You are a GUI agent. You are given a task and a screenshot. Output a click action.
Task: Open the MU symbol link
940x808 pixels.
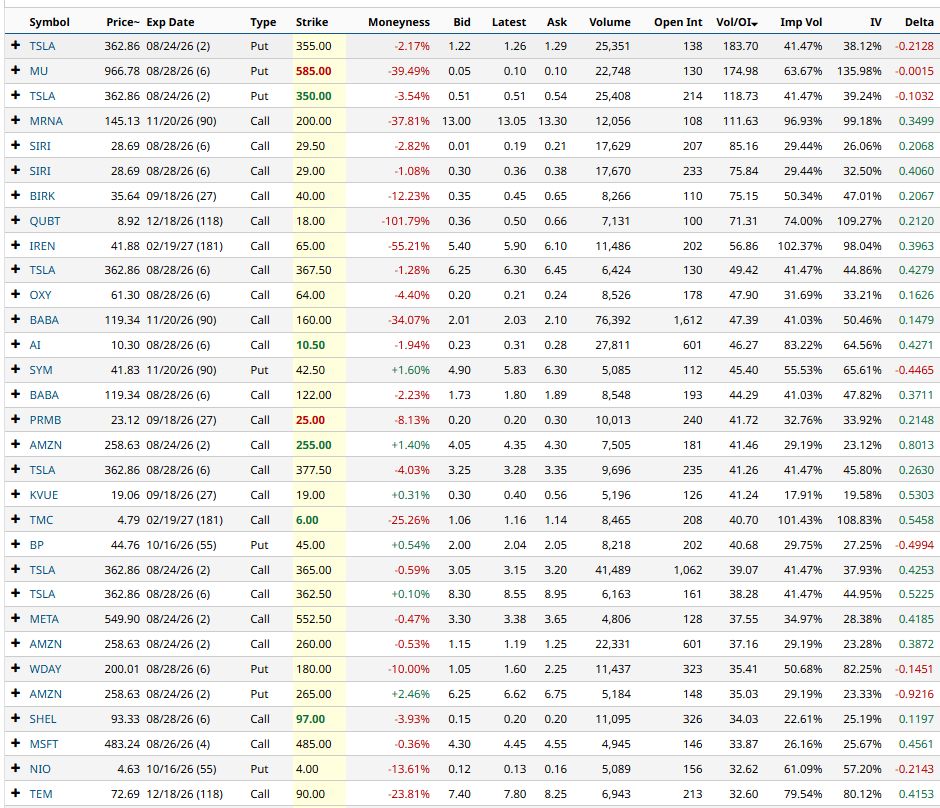click(38, 71)
